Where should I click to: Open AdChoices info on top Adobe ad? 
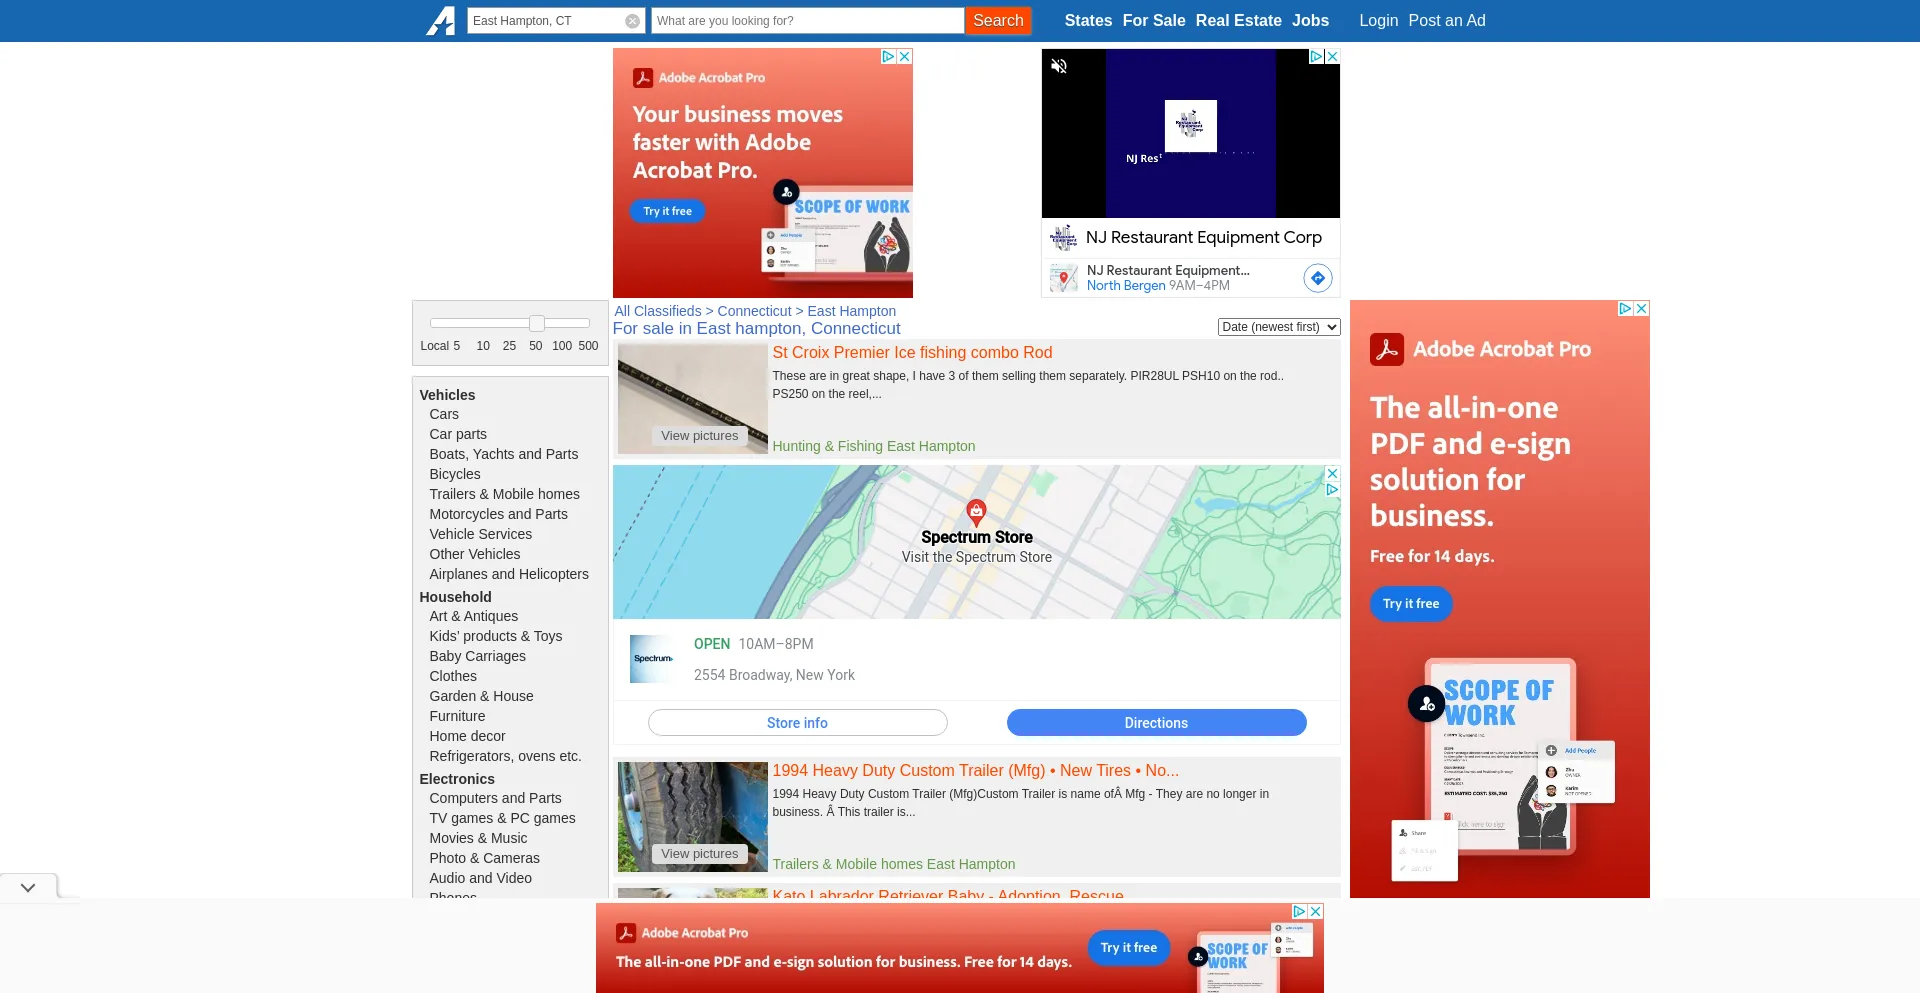click(x=888, y=57)
